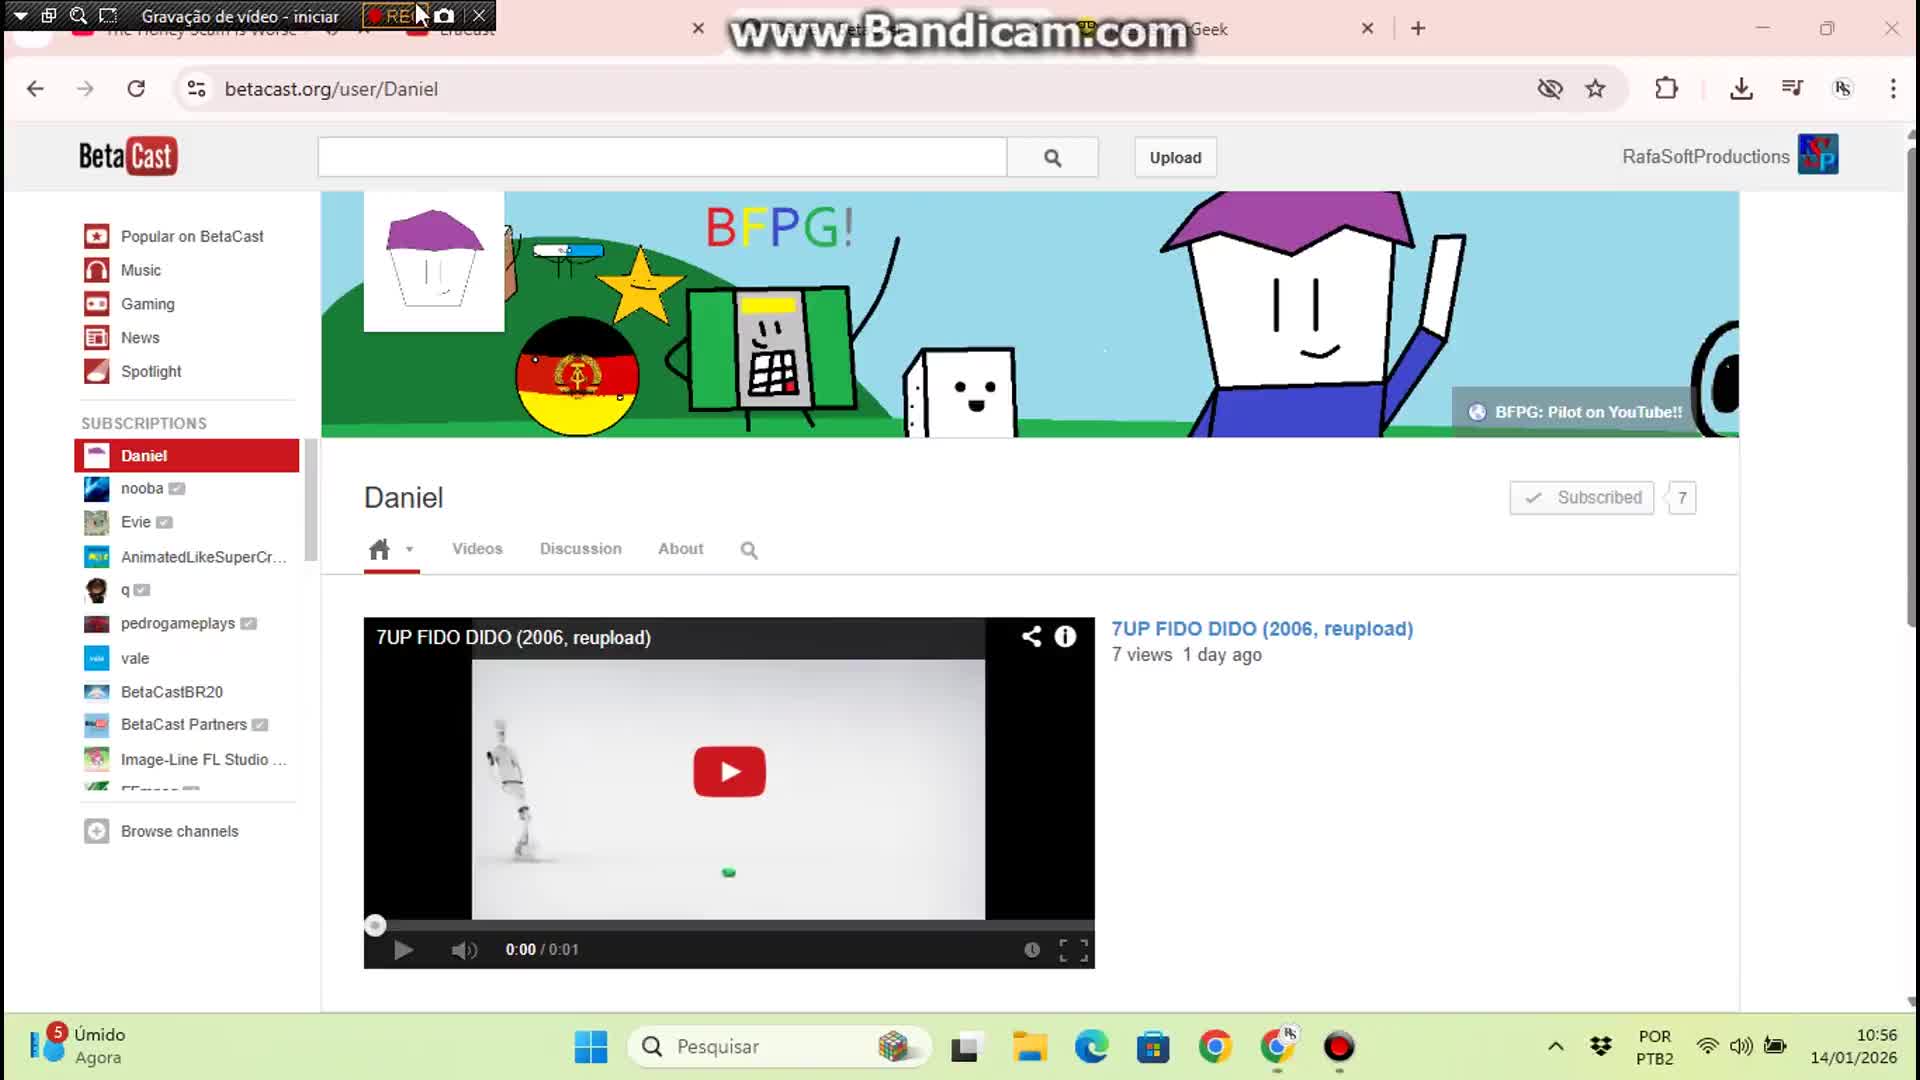Open 7UP FIDO DIDO video title link
This screenshot has height=1080, width=1920.
pos(1262,629)
